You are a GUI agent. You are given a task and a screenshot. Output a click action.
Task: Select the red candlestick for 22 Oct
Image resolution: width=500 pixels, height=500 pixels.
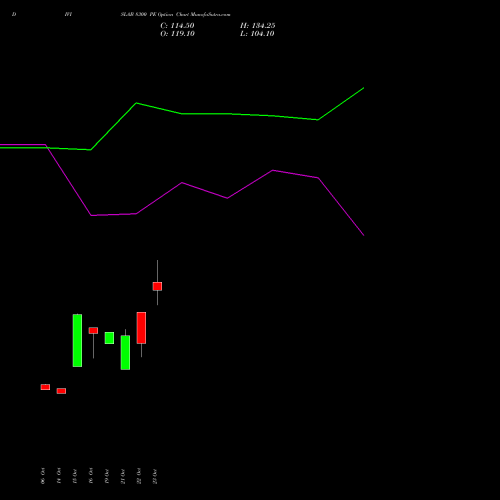141,328
